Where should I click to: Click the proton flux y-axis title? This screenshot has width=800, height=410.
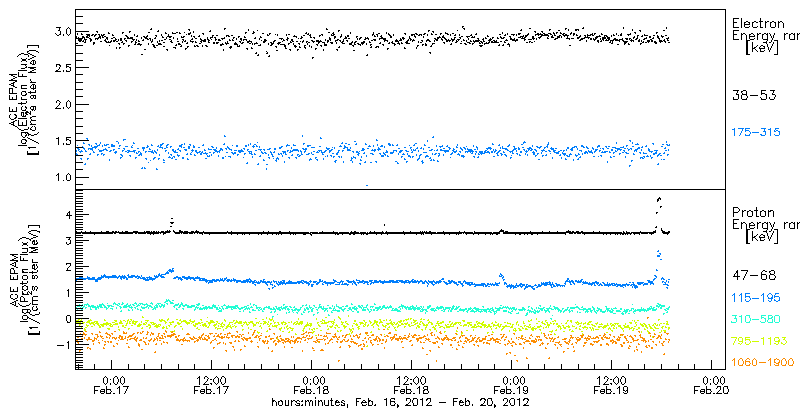click(22, 280)
